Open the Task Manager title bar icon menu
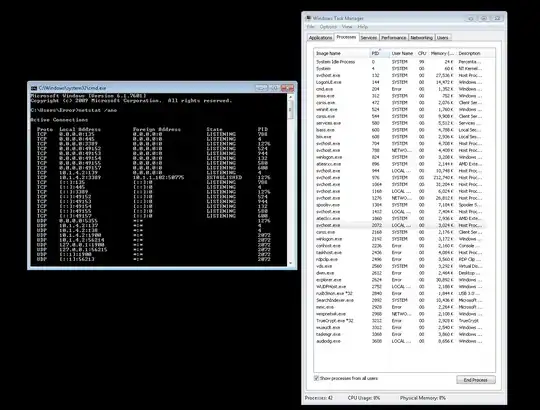The width and height of the screenshot is (540, 410). tap(308, 18)
